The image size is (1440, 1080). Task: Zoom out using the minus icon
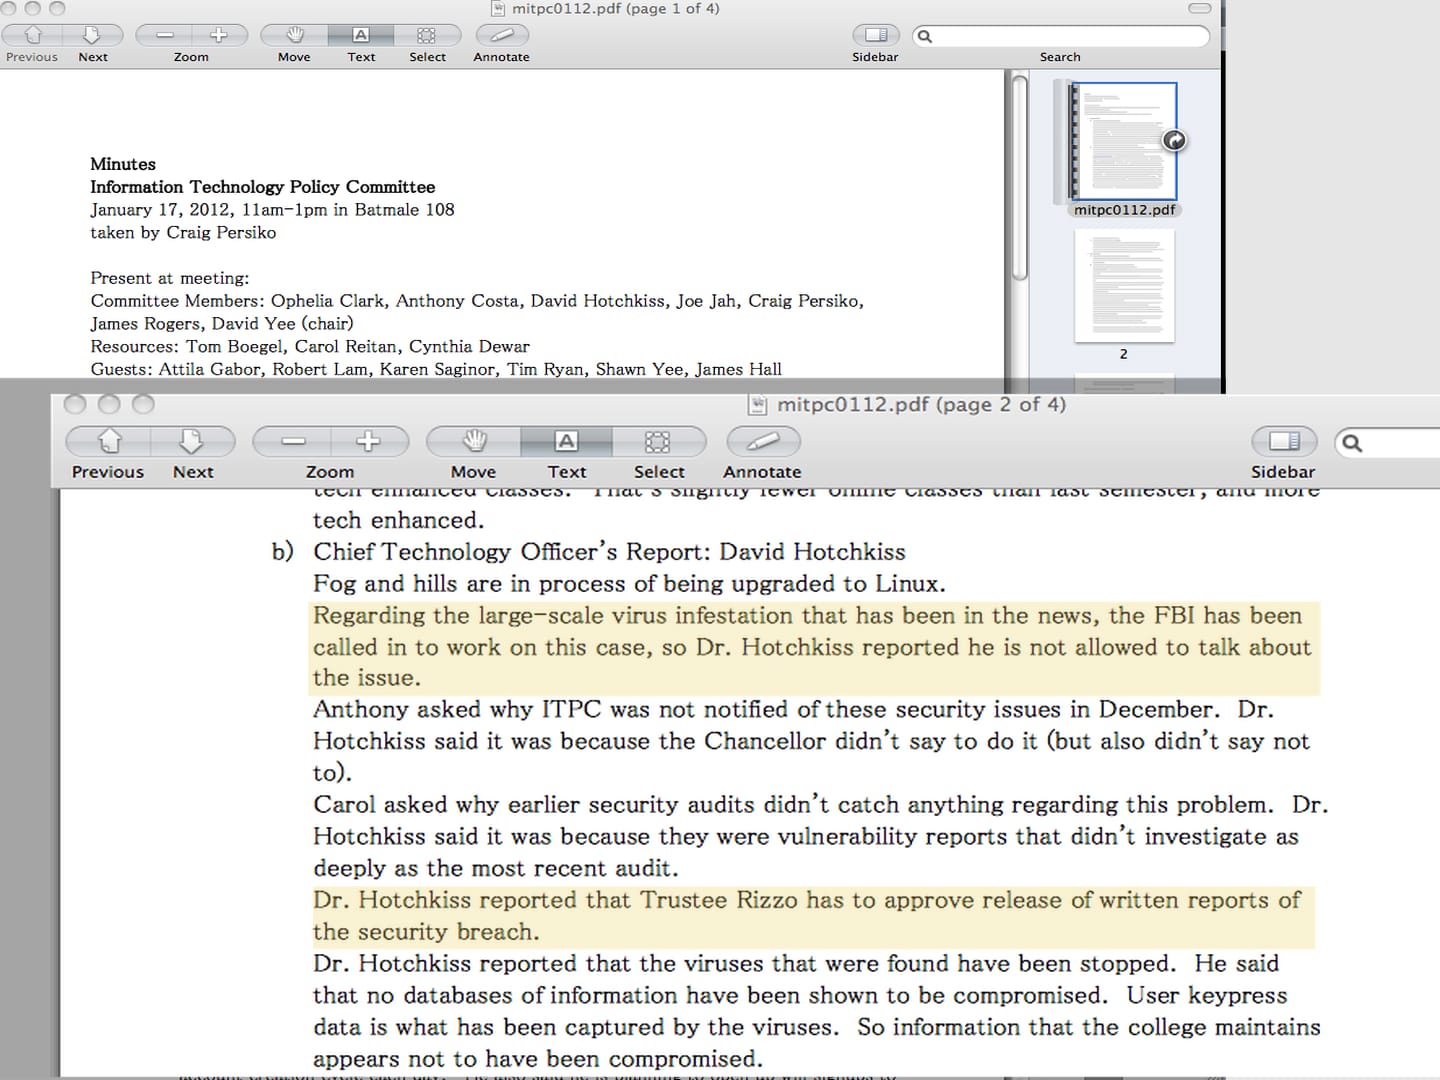292,441
